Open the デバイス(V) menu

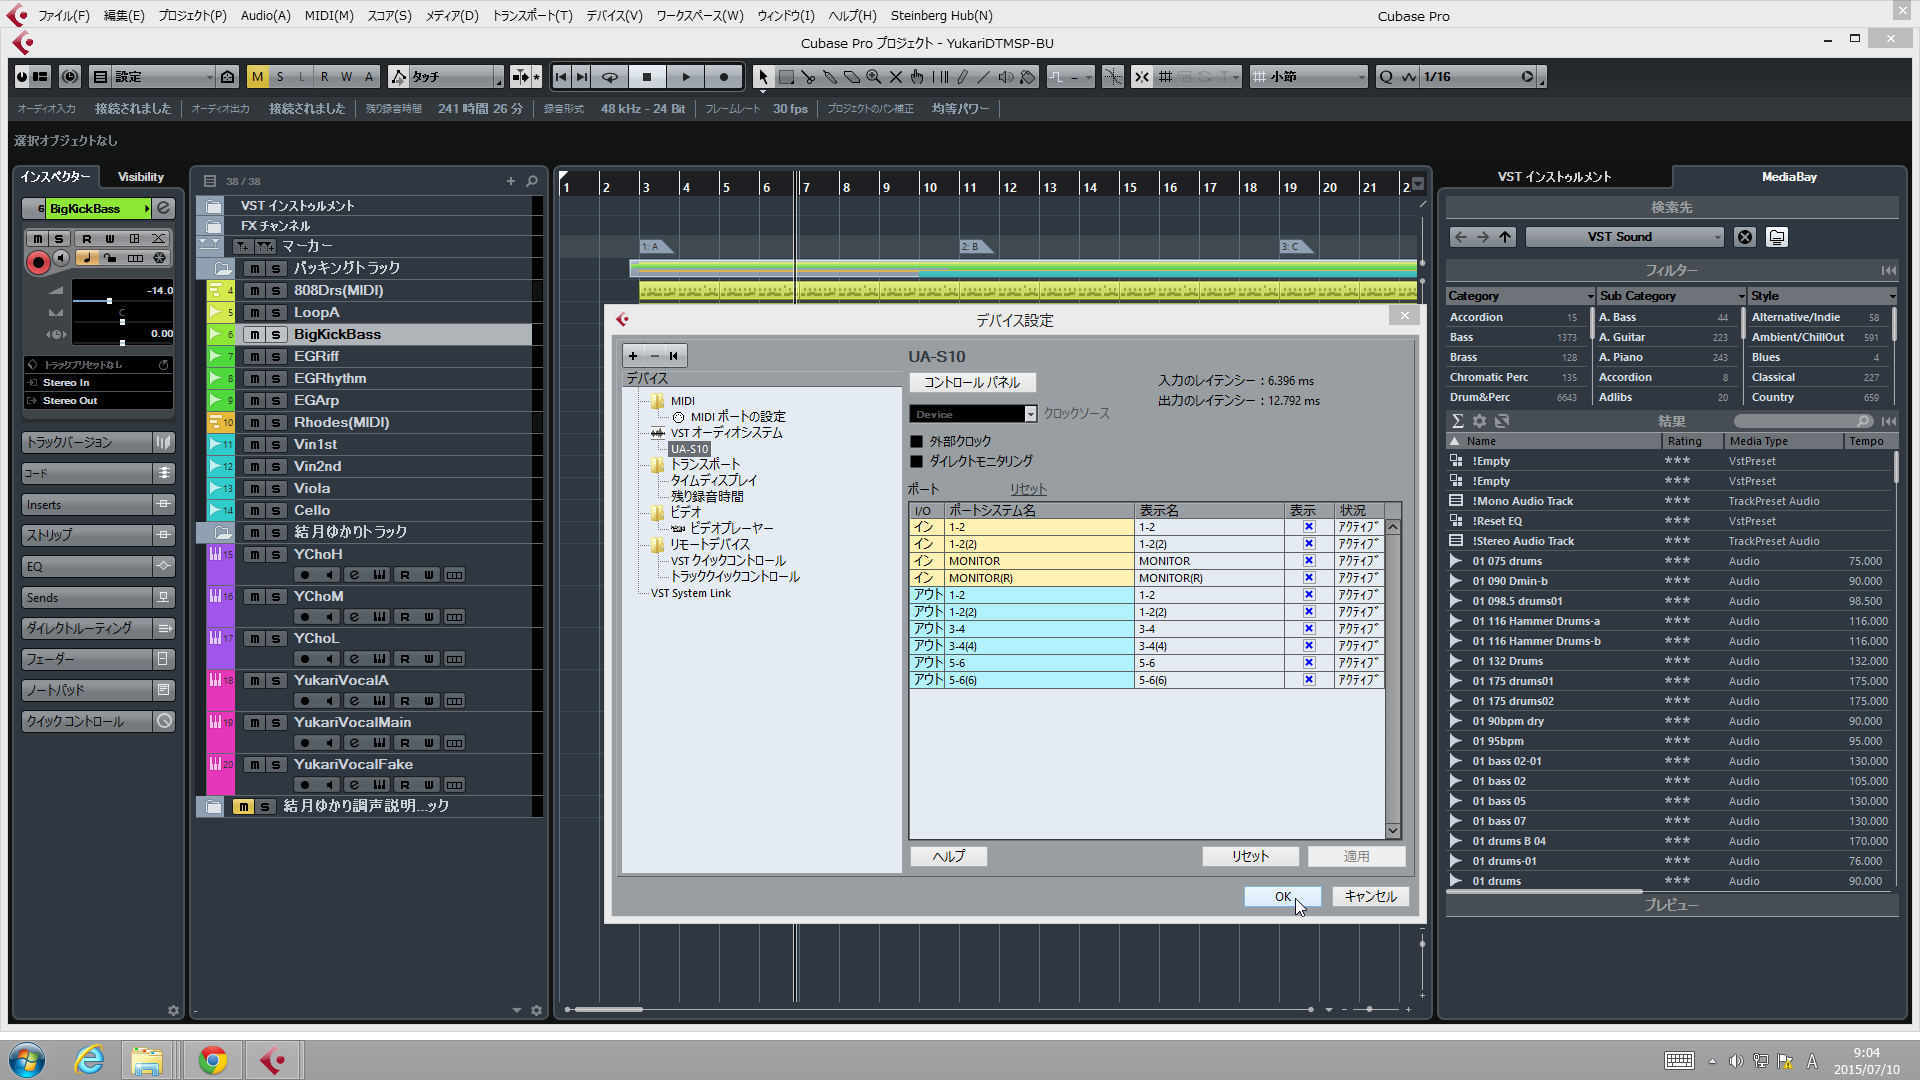point(614,16)
